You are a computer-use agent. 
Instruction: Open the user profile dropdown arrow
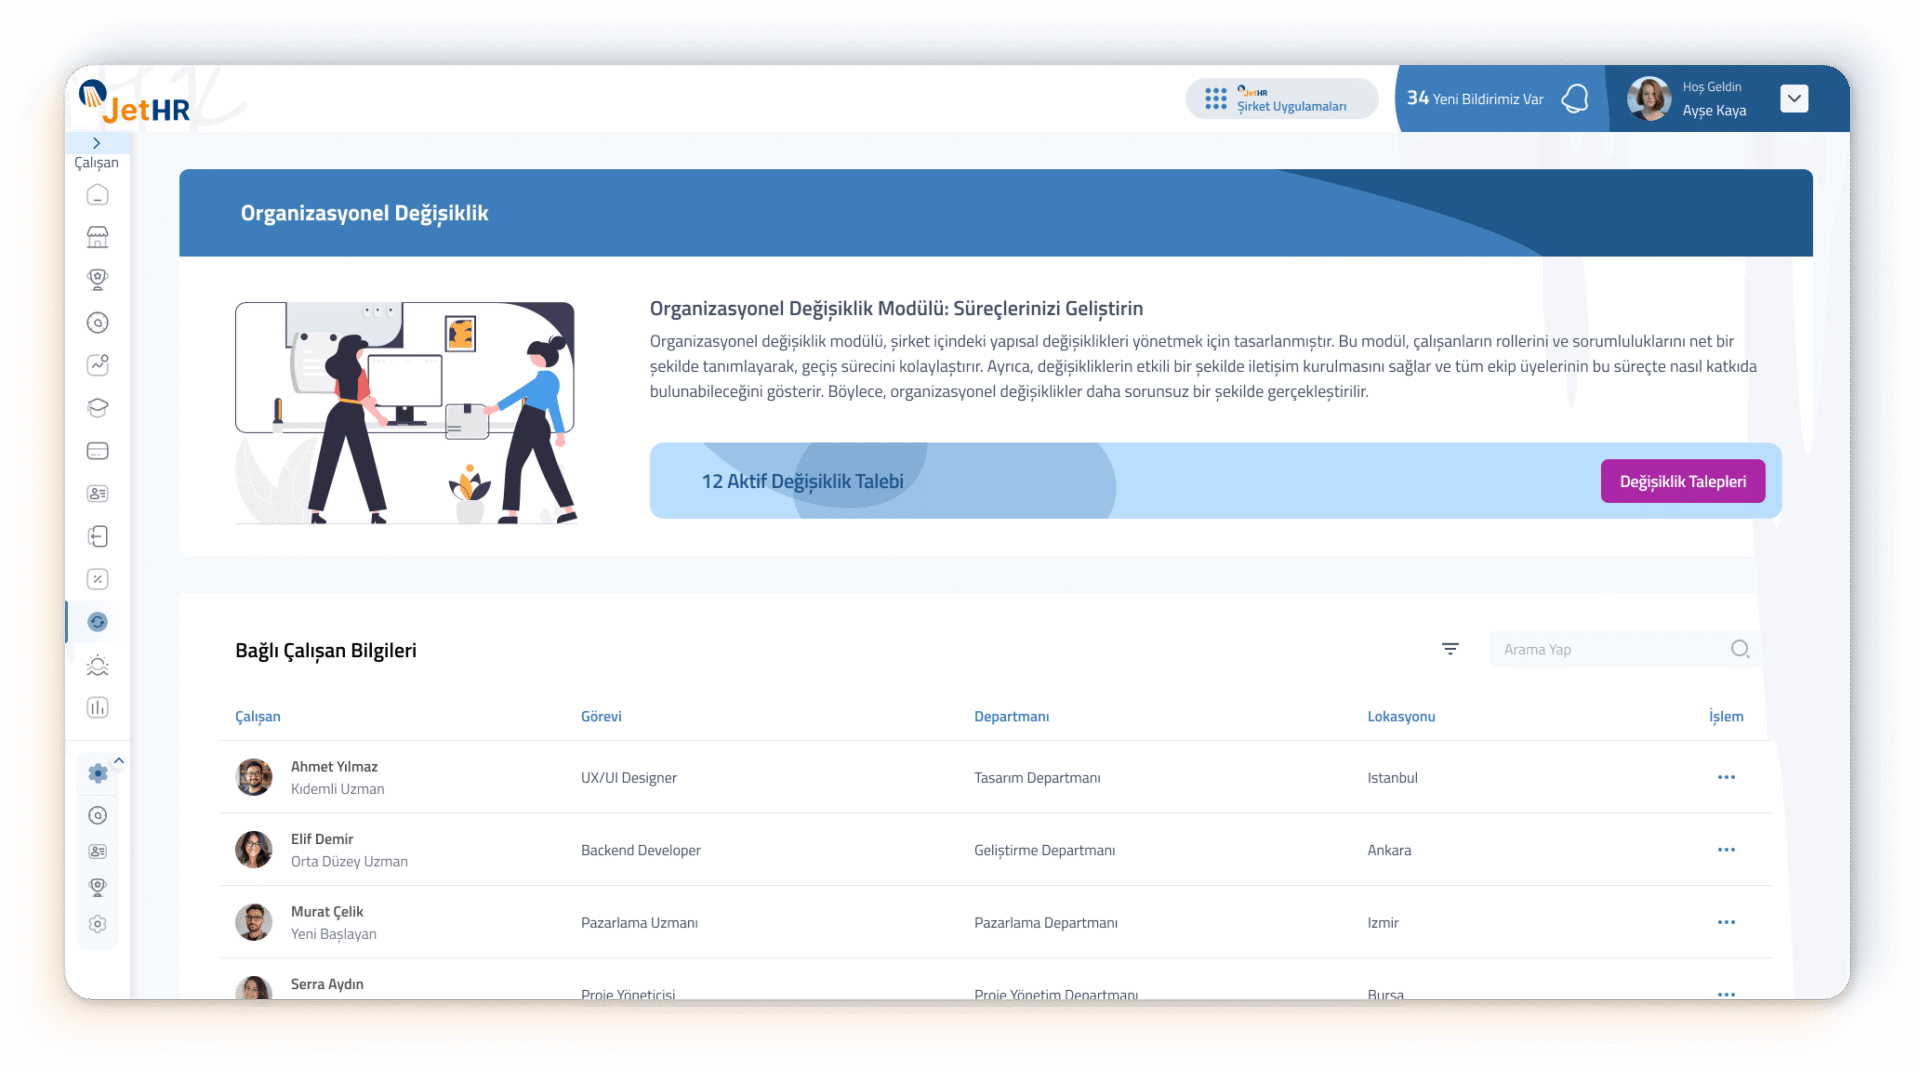coord(1794,98)
